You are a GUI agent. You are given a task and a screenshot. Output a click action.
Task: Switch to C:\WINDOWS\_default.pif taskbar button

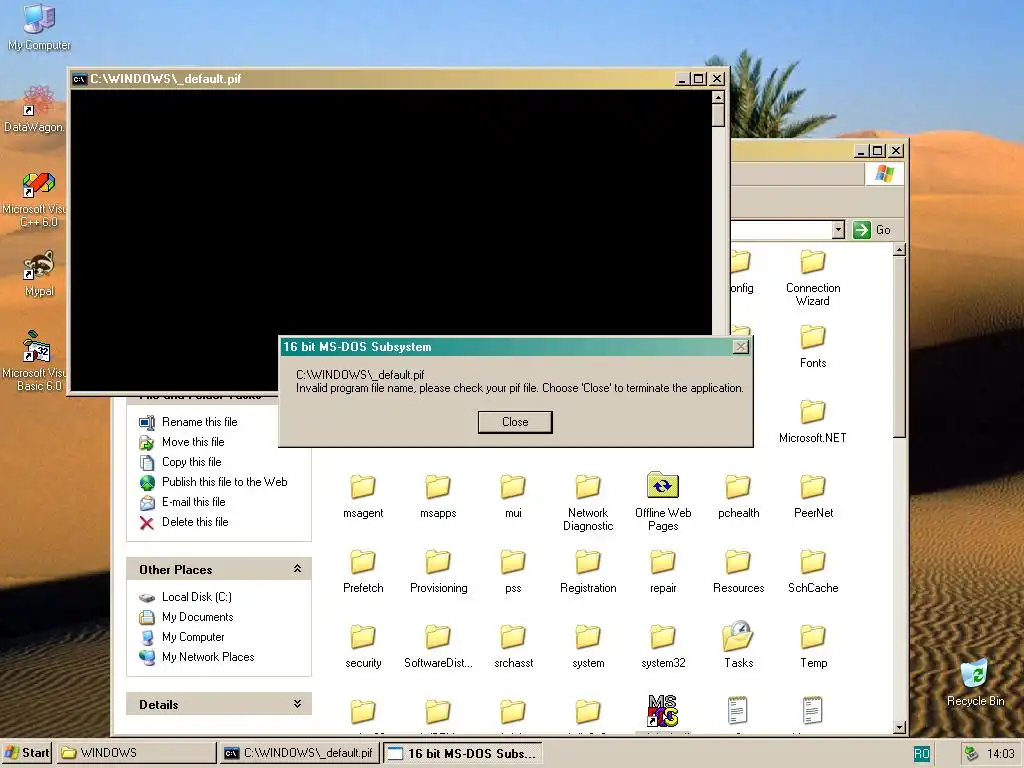pos(299,753)
